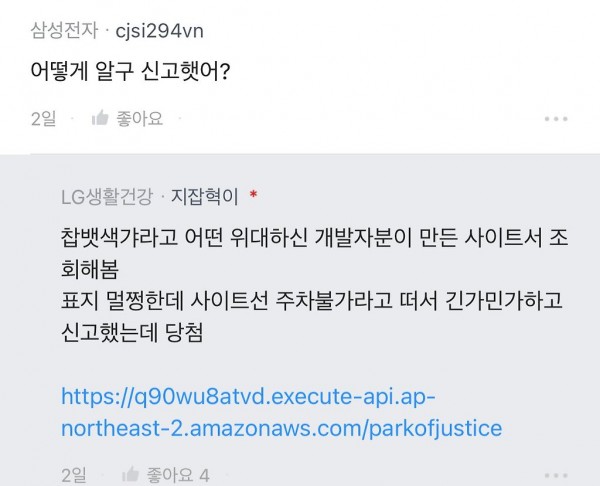
Task: Click the 2일 timestamp on the reply
Action: click(x=74, y=472)
